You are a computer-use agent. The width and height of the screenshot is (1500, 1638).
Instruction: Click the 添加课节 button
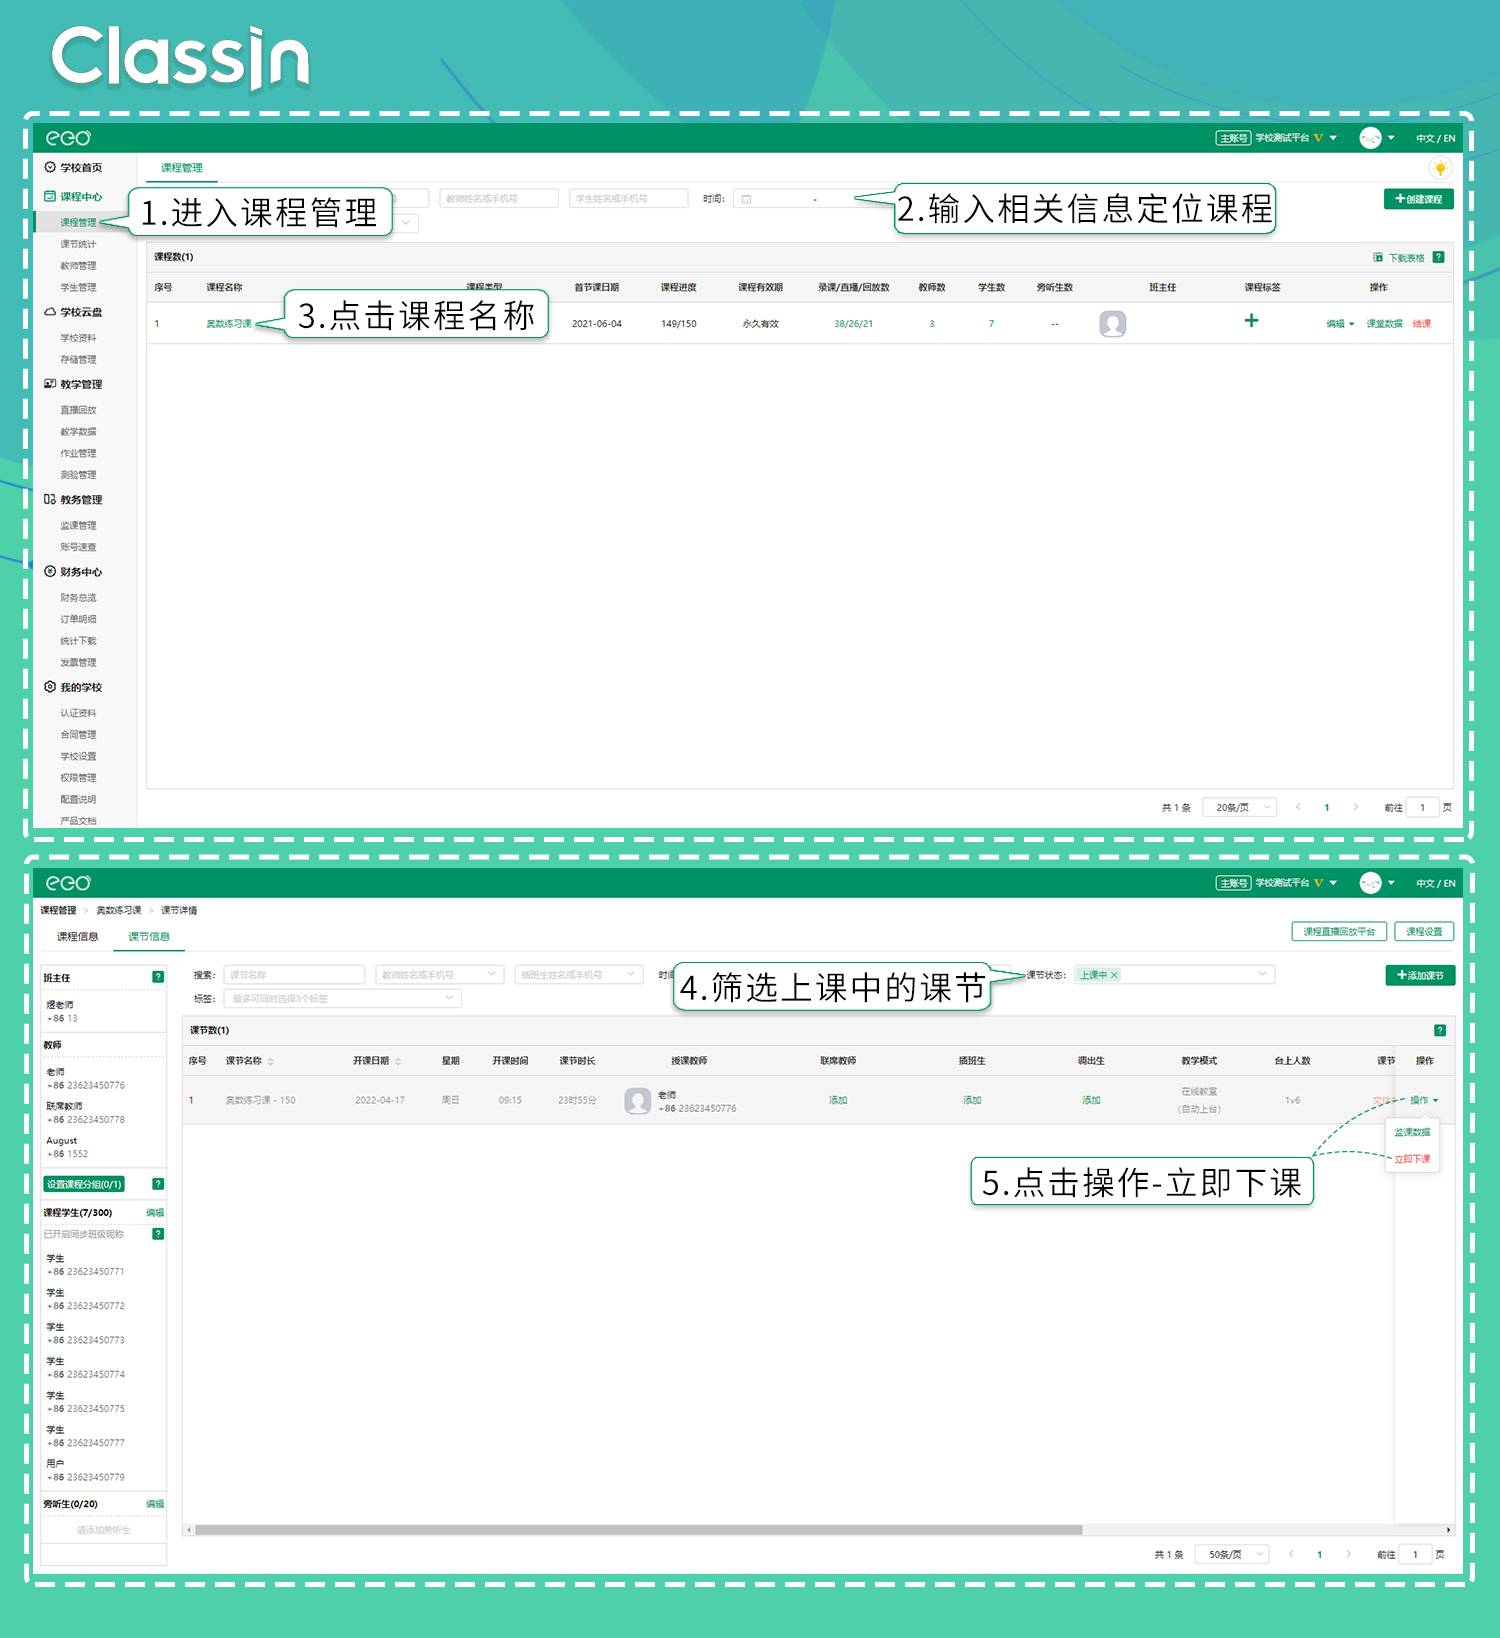tap(1420, 975)
